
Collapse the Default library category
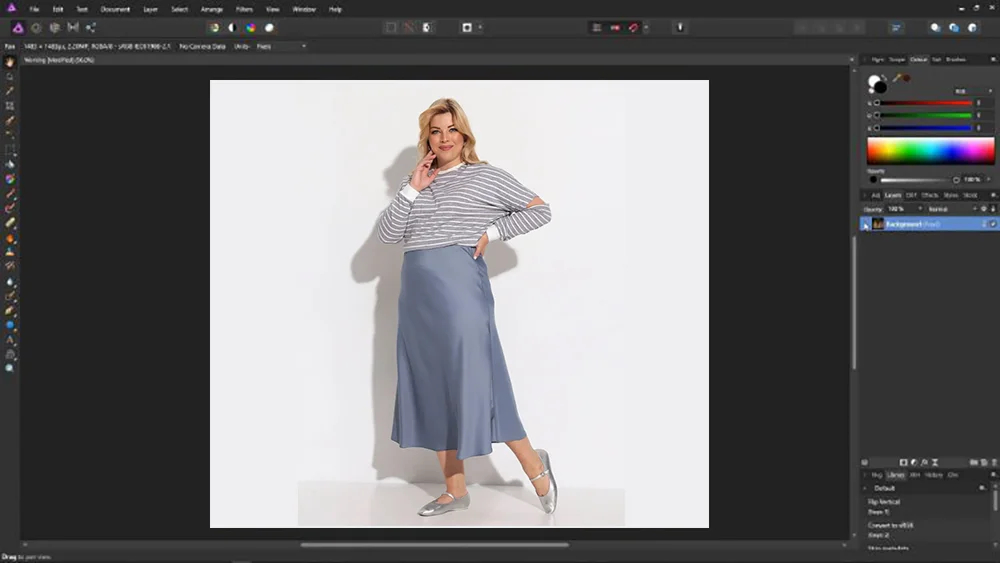point(865,488)
